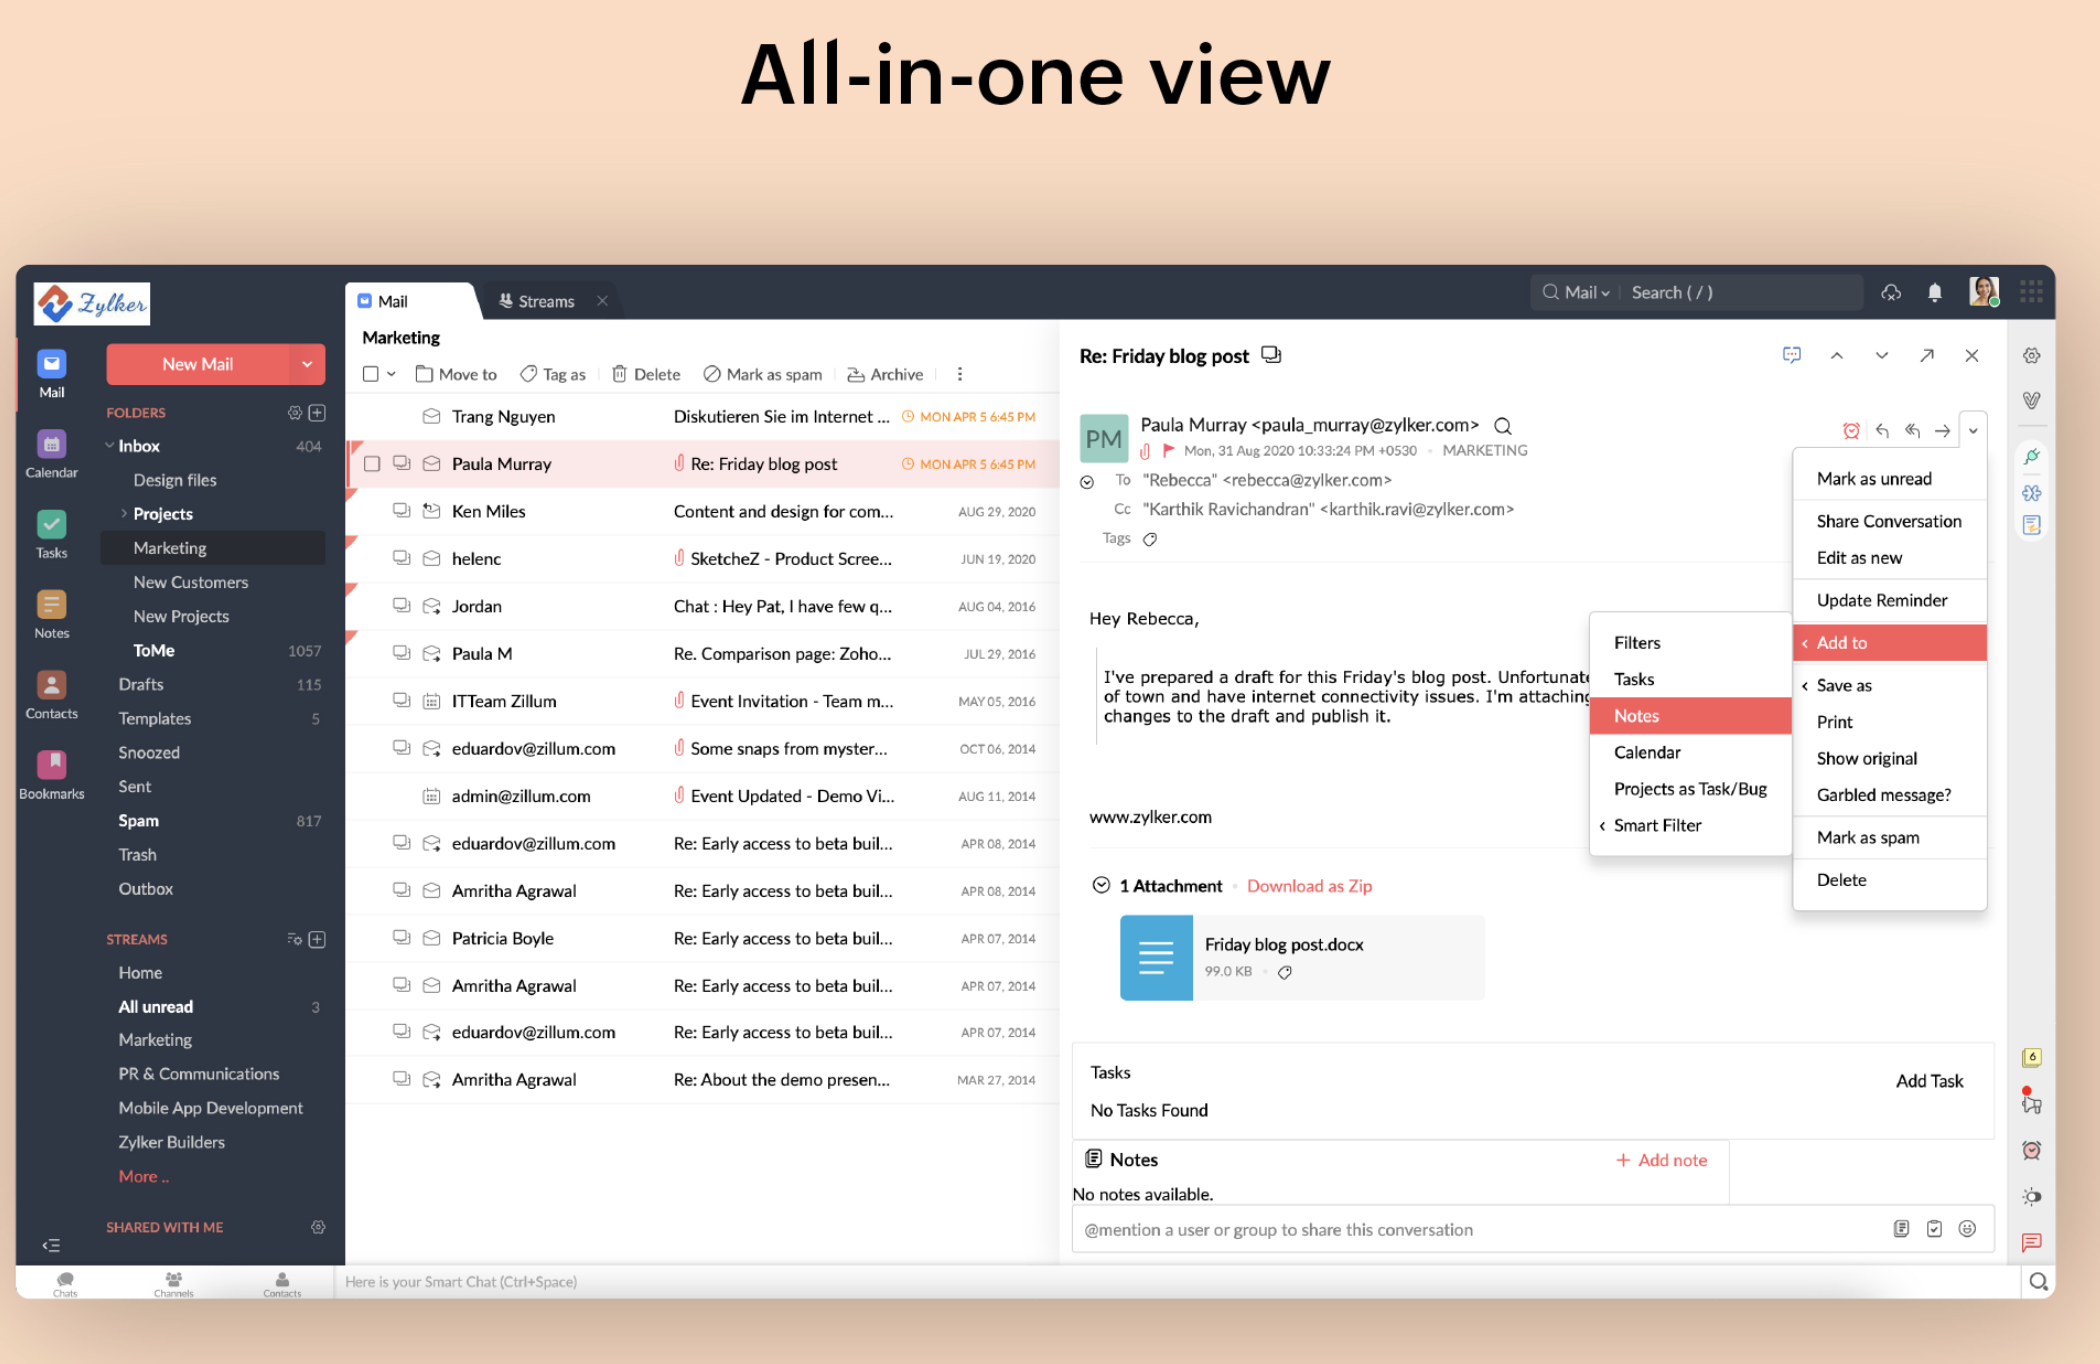
Task: Click the @mention comment input field
Action: [x=1400, y=1229]
